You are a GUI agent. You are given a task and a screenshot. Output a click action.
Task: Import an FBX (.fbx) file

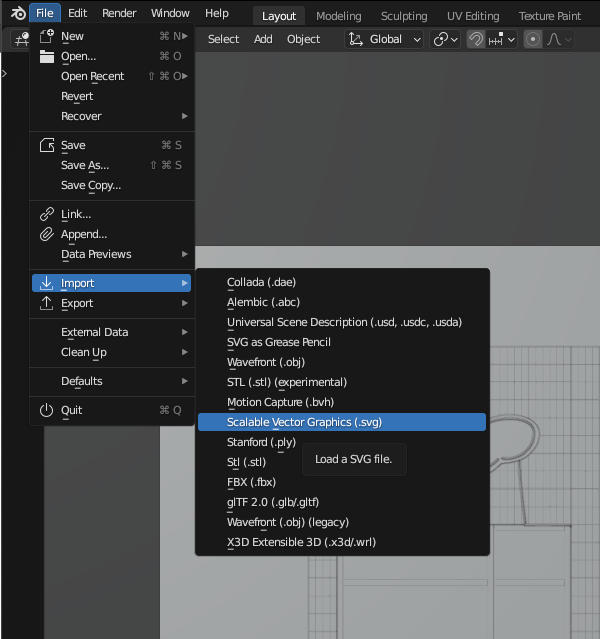tap(342, 482)
